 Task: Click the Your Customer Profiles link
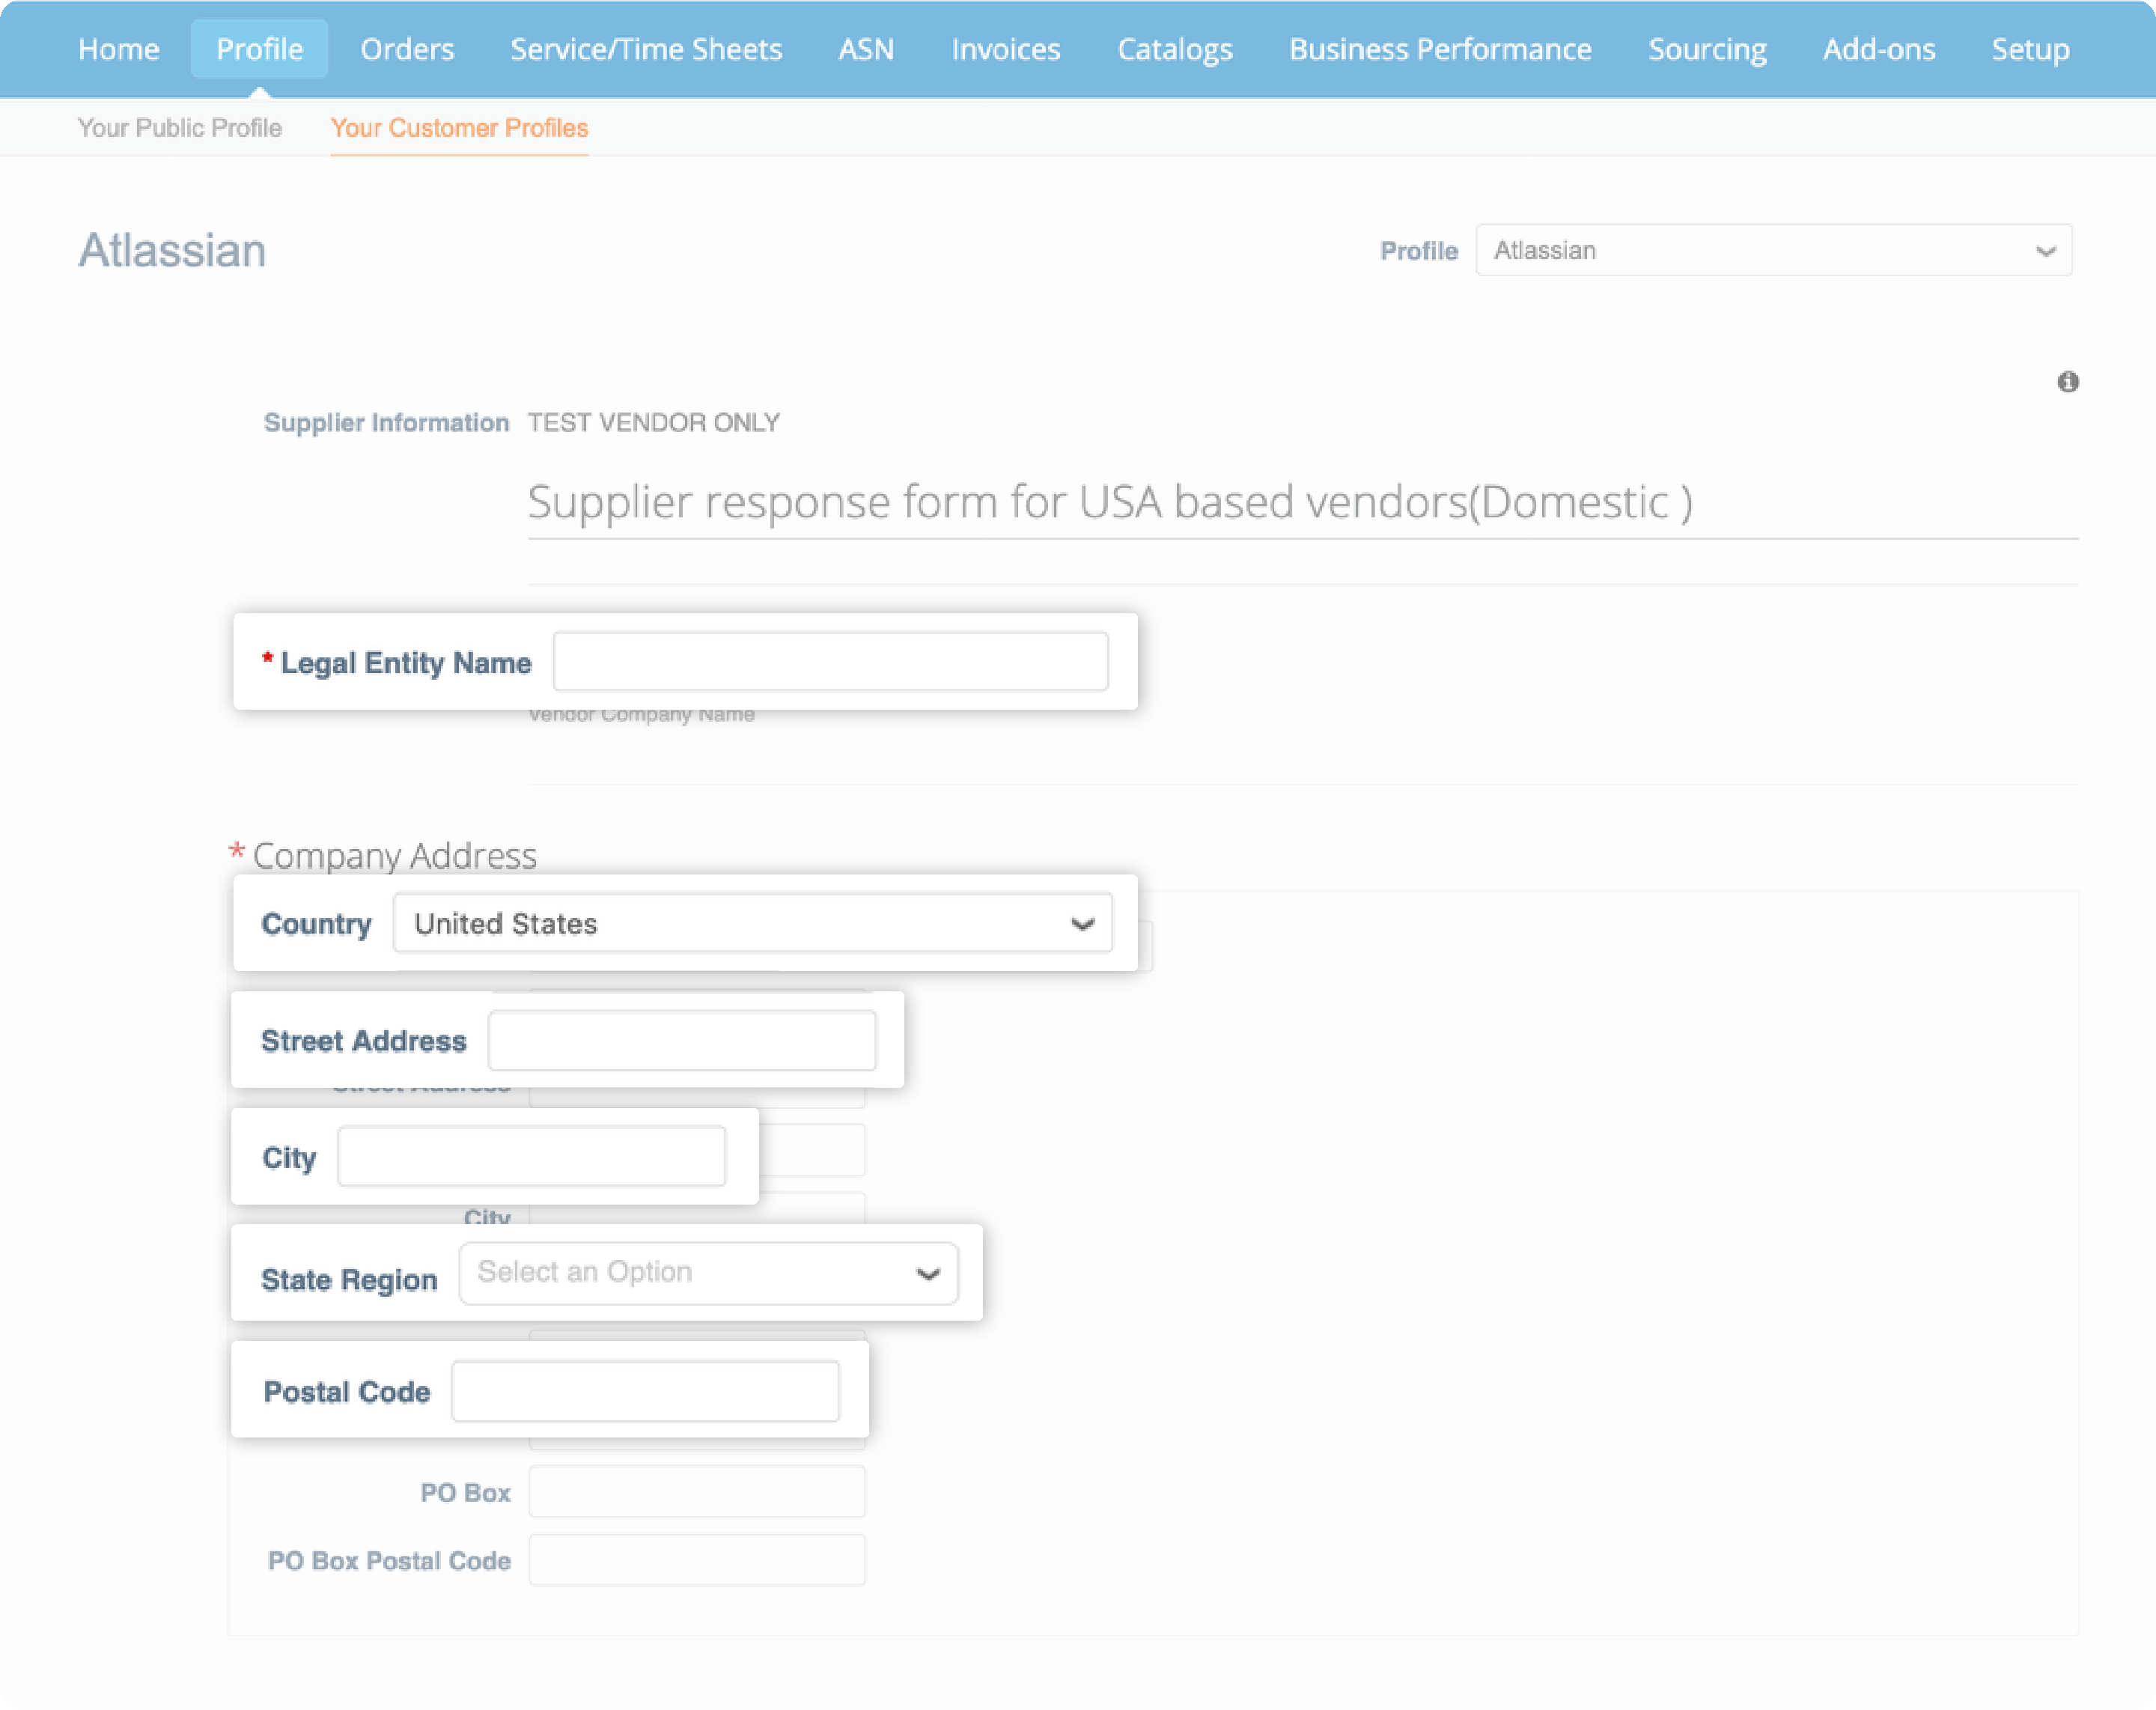460,126
